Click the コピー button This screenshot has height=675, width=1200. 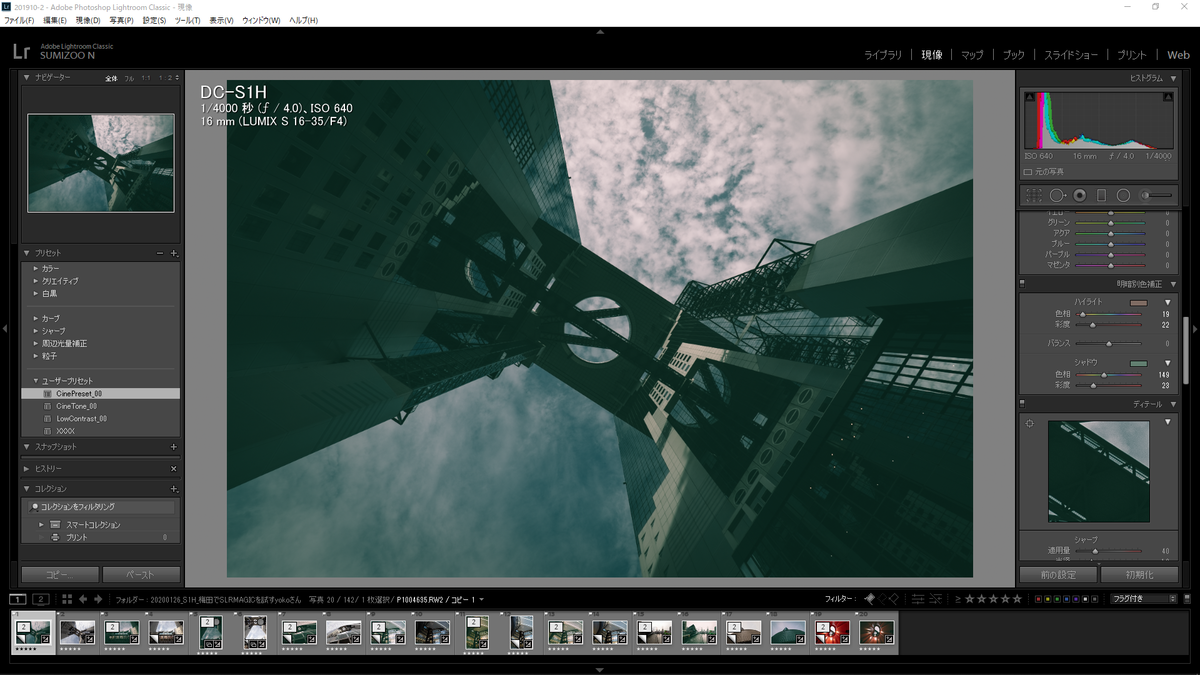(60, 575)
